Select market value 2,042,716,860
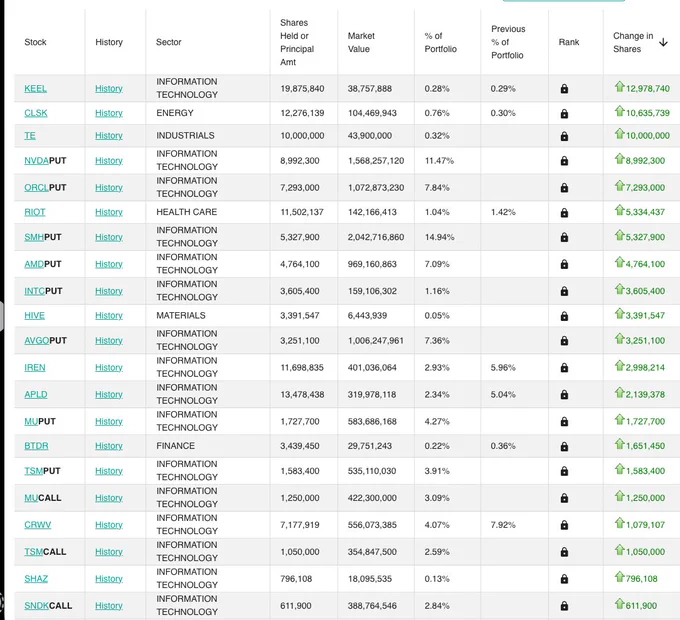Viewport: 680px width, 620px height. 376,237
